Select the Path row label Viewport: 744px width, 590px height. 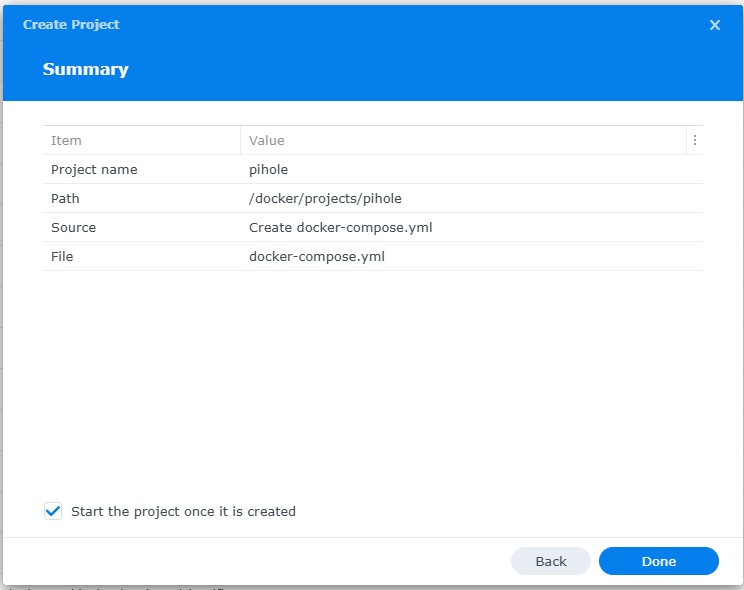pyautogui.click(x=65, y=199)
